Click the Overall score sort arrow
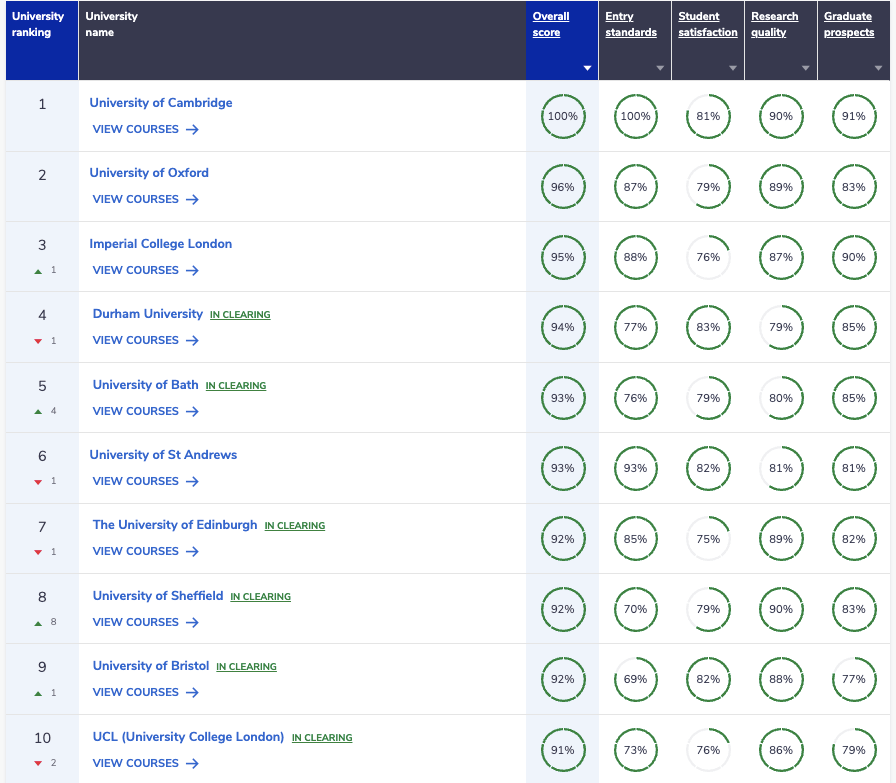The width and height of the screenshot is (896, 783). pyautogui.click(x=587, y=68)
